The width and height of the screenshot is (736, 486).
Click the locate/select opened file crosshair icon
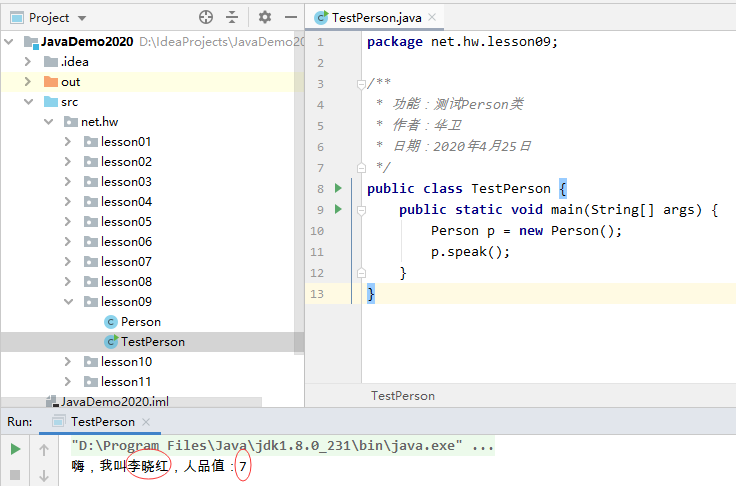click(206, 17)
